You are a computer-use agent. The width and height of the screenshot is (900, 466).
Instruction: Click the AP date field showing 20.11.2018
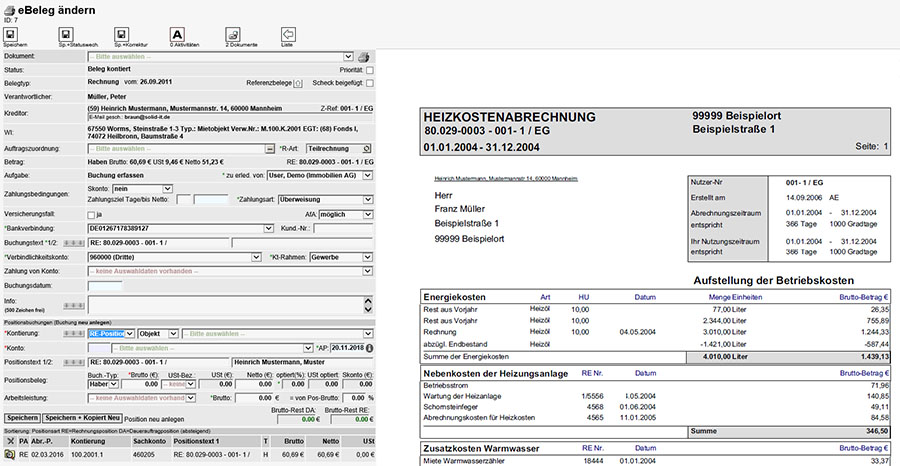tap(346, 348)
